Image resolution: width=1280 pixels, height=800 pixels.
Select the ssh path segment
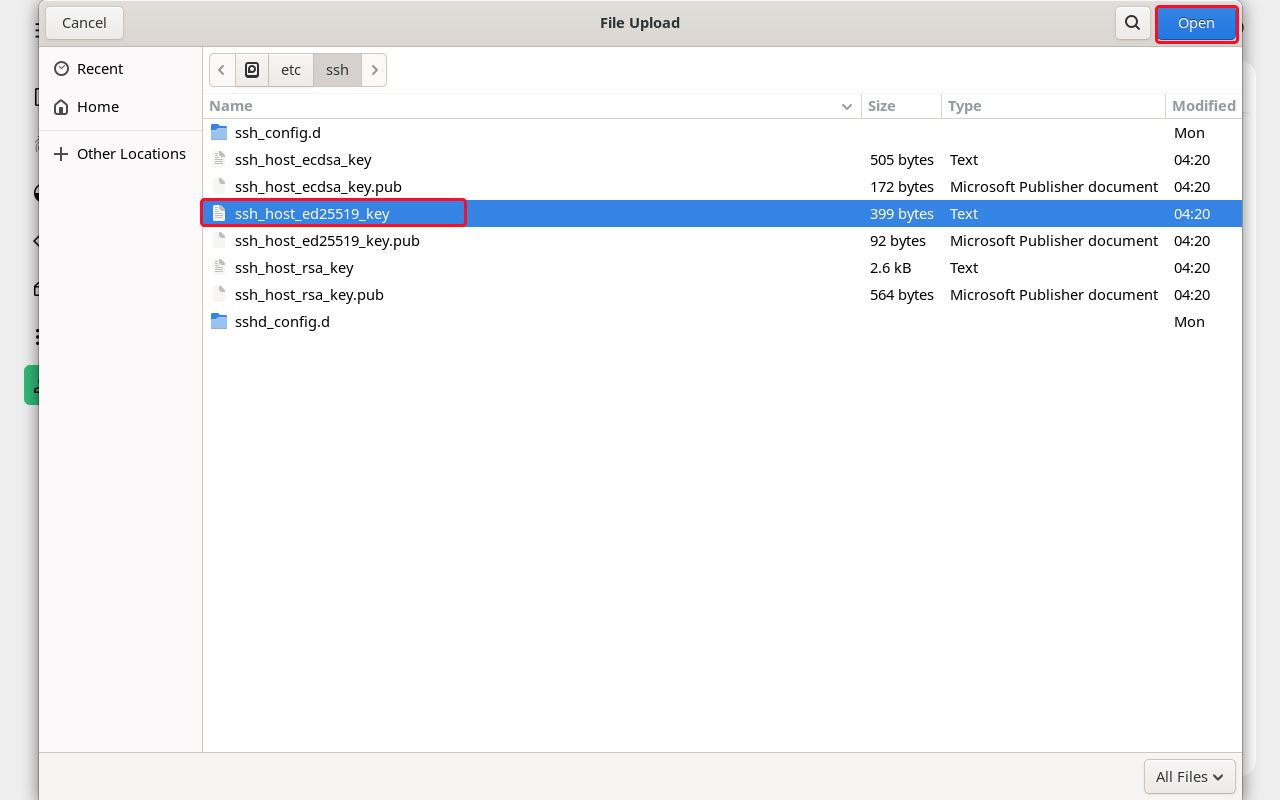click(x=337, y=70)
